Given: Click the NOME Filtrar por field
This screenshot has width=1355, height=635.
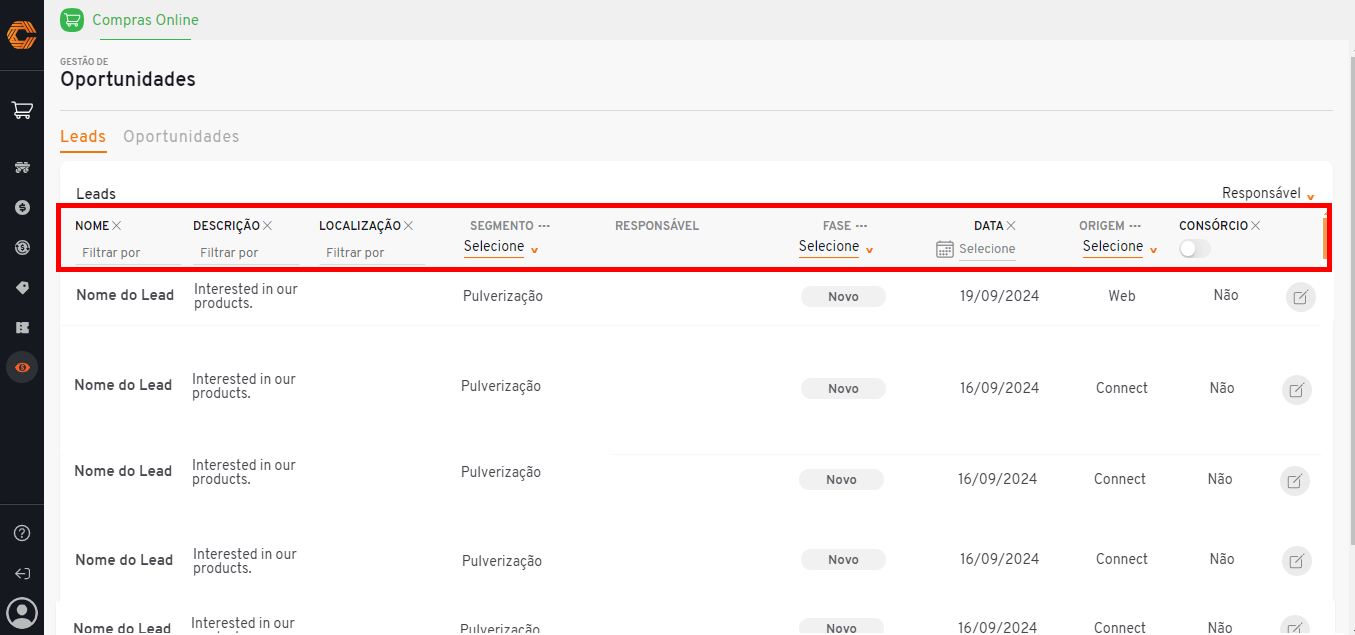Looking at the screenshot, I should click(x=128, y=253).
